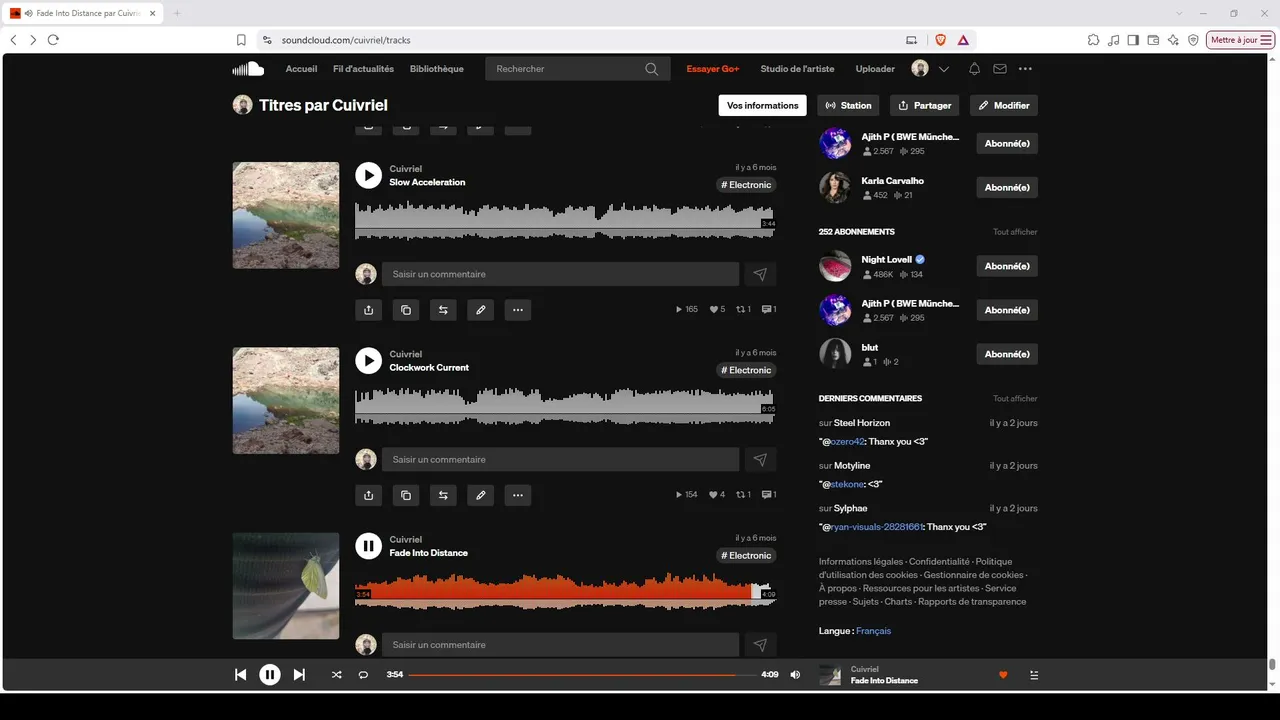The height and width of the screenshot is (720, 1280).
Task: Open the Brave Wallet icon
Action: pos(1153,40)
